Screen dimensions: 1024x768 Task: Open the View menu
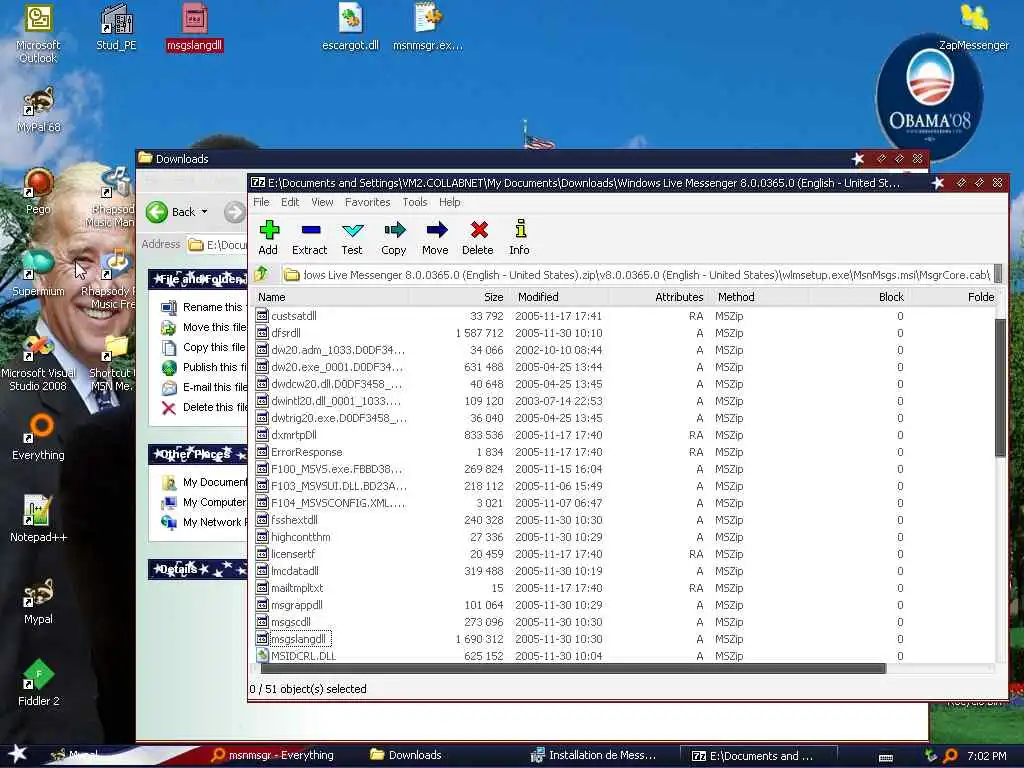[x=322, y=202]
